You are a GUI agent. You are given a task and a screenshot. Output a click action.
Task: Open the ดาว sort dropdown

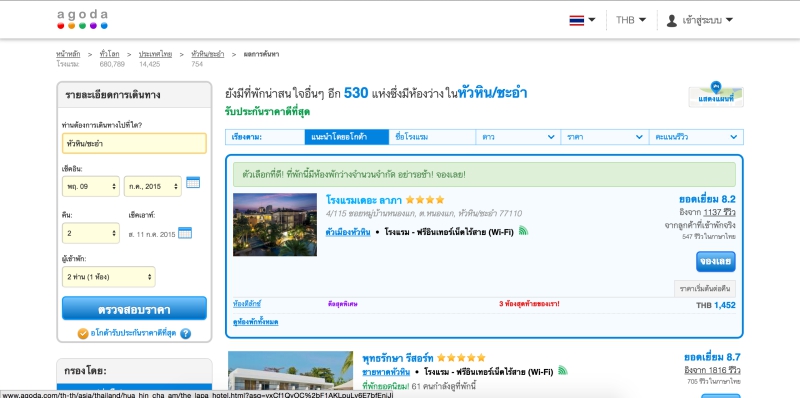[x=518, y=137]
